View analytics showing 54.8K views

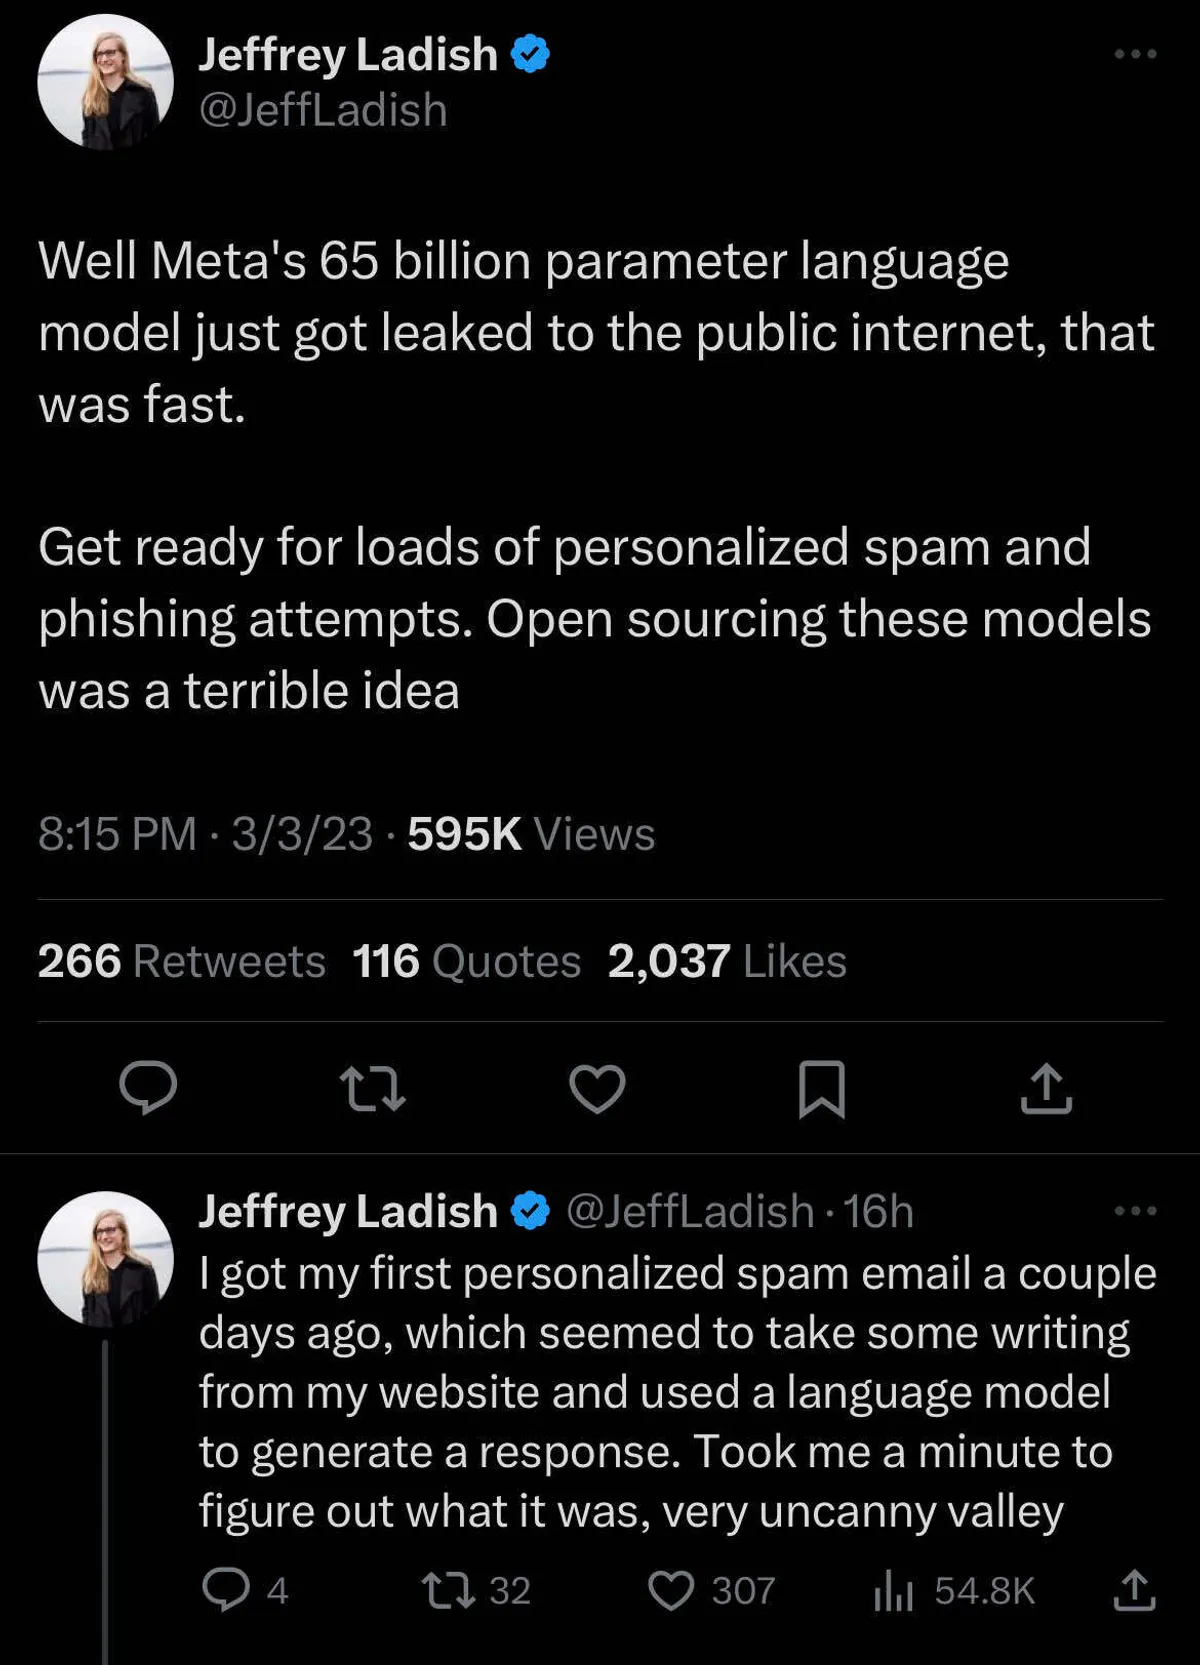point(893,1589)
